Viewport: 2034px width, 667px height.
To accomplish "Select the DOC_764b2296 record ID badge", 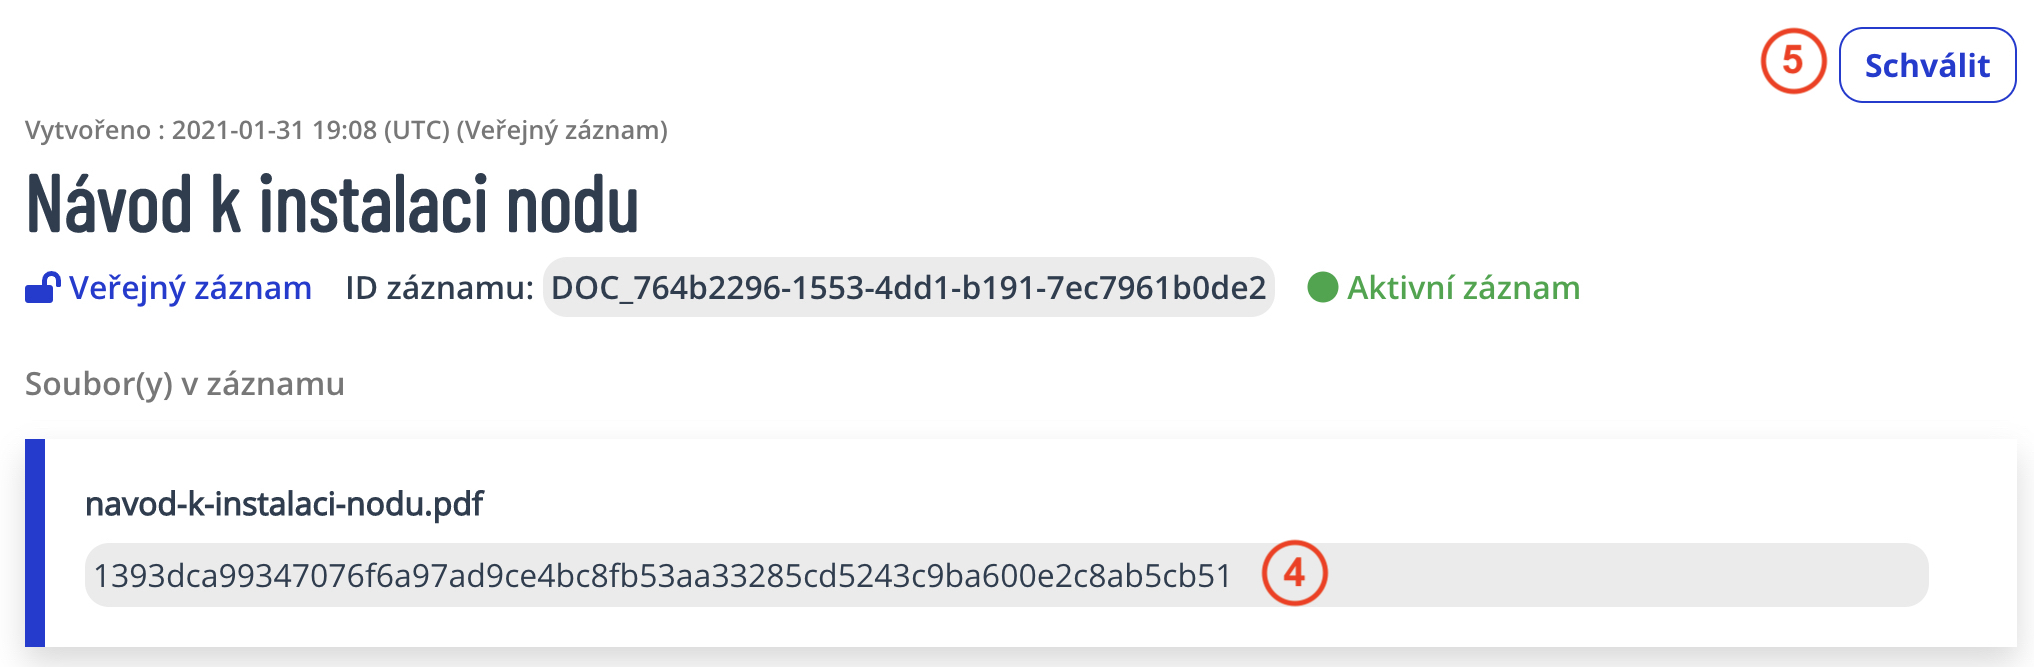I will coord(908,288).
